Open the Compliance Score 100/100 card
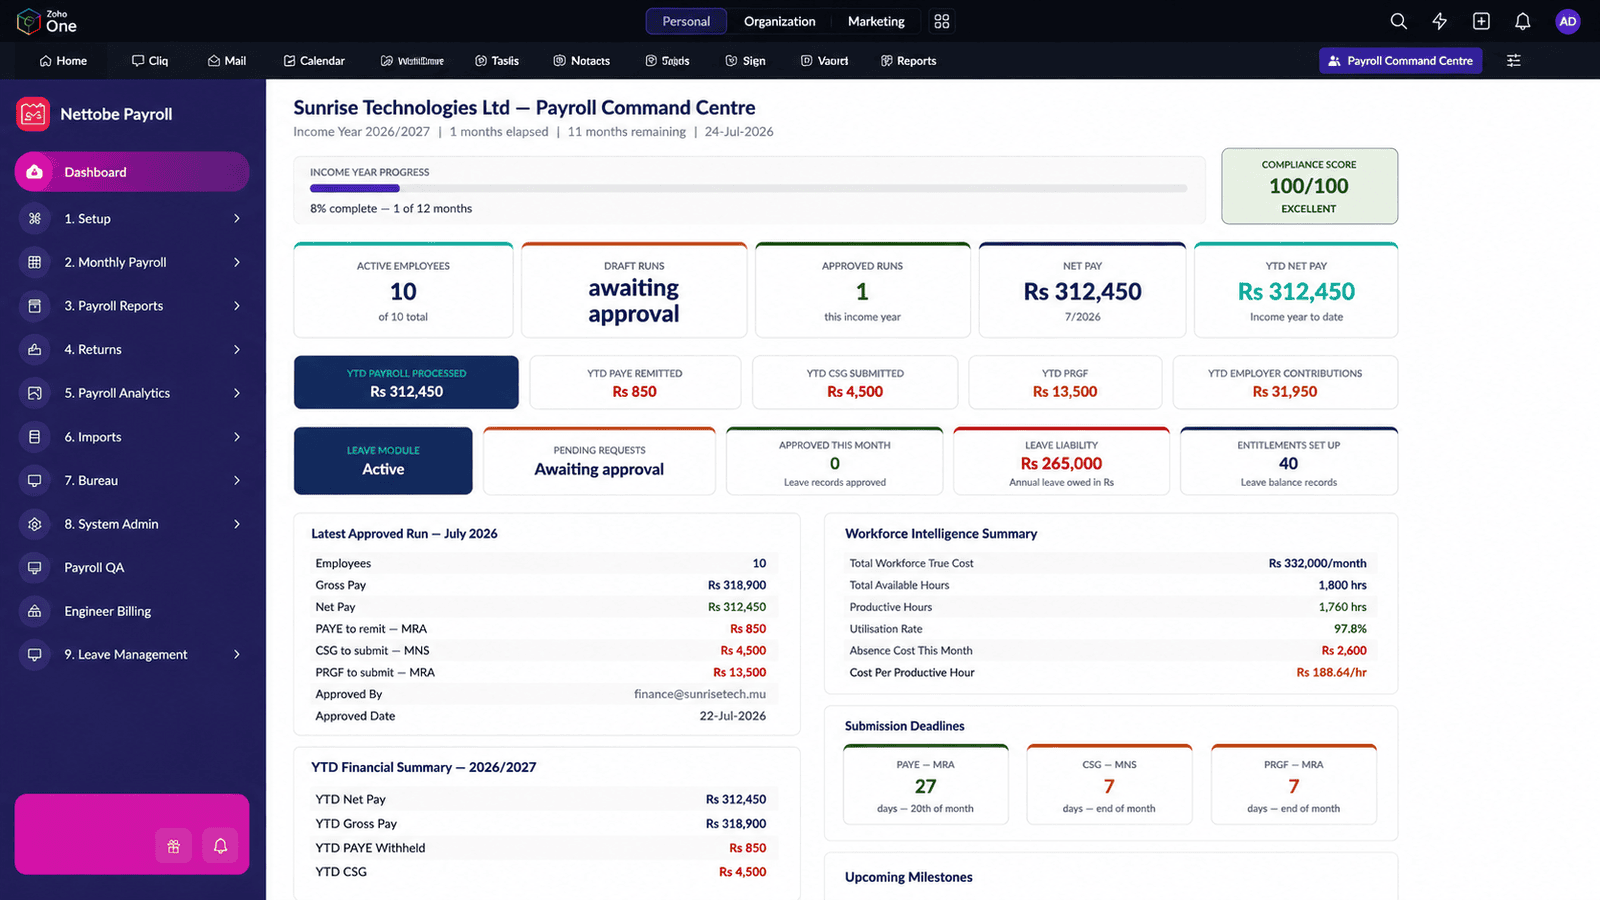Image resolution: width=1600 pixels, height=900 pixels. coord(1309,186)
